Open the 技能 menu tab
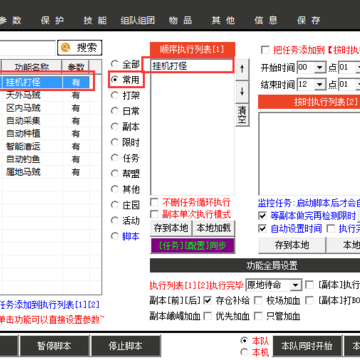360x360 pixels. (x=95, y=20)
